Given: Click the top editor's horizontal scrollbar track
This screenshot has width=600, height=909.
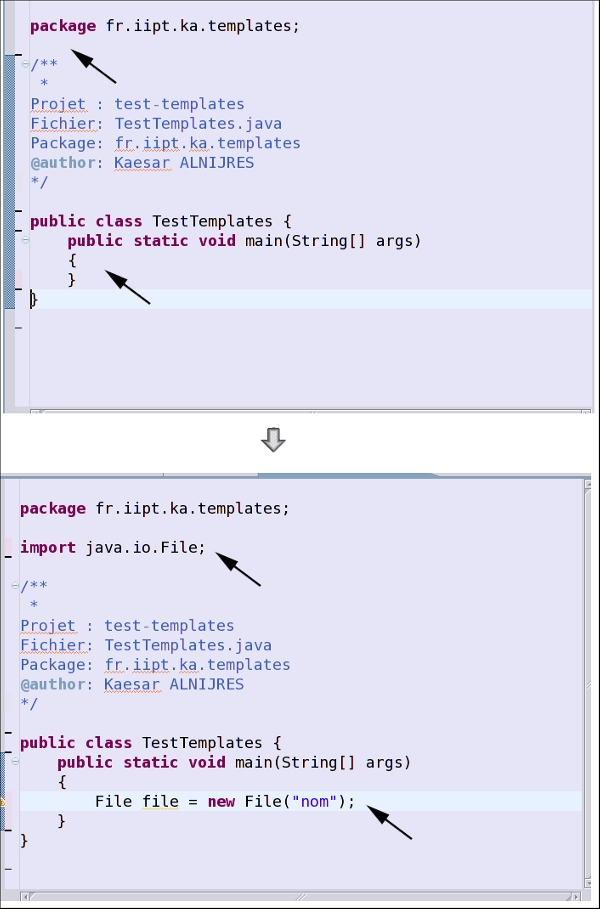Looking at the screenshot, I should 300,410.
